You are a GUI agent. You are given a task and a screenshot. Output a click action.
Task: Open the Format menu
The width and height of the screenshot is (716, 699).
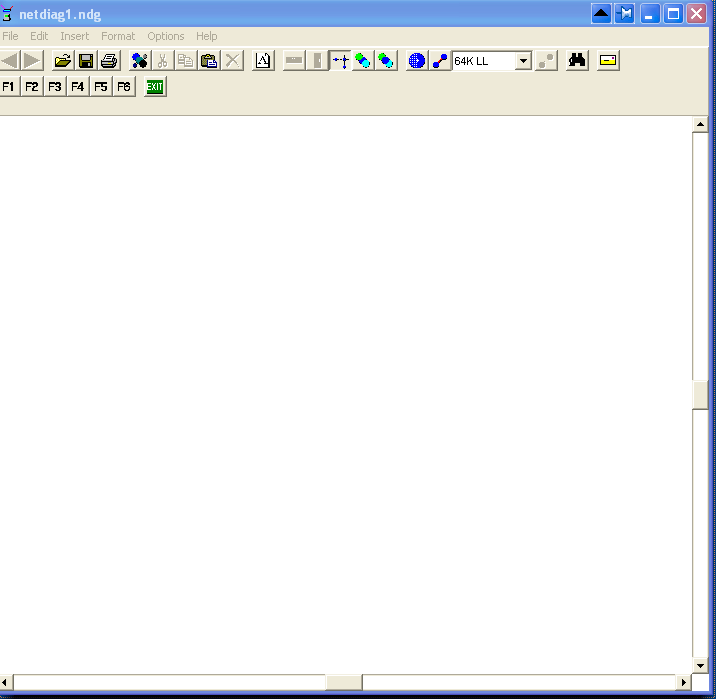118,36
